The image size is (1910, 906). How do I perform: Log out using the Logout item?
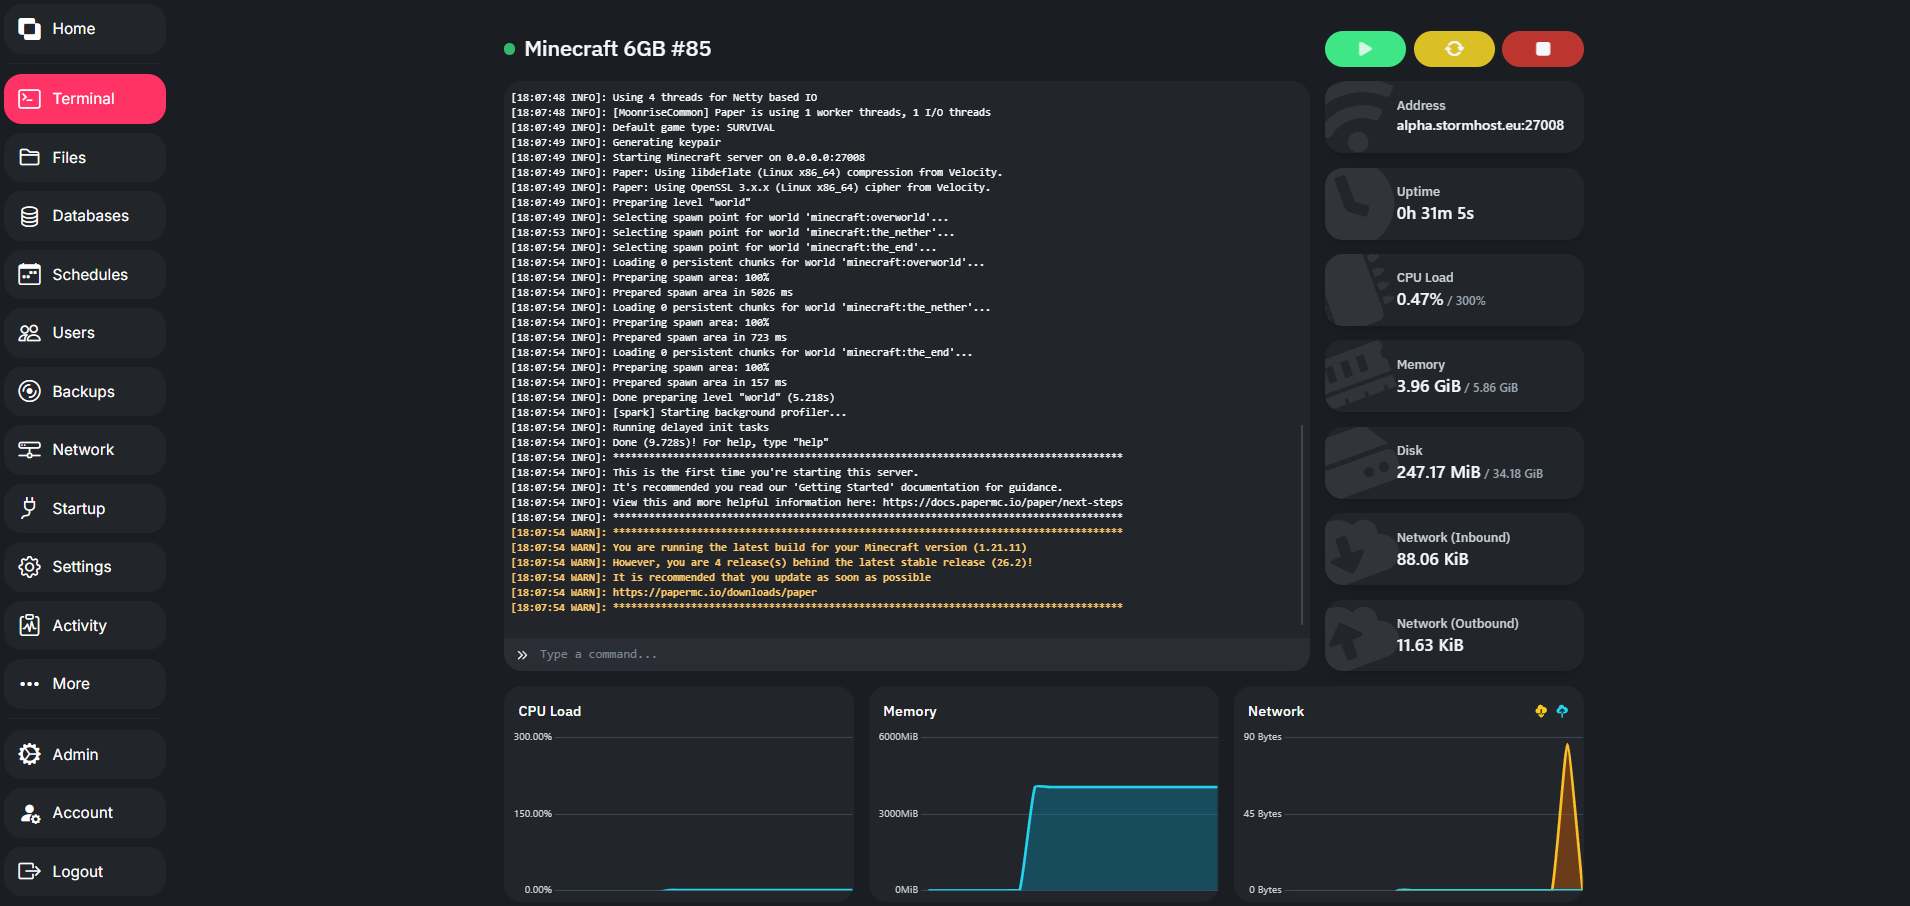[85, 872]
